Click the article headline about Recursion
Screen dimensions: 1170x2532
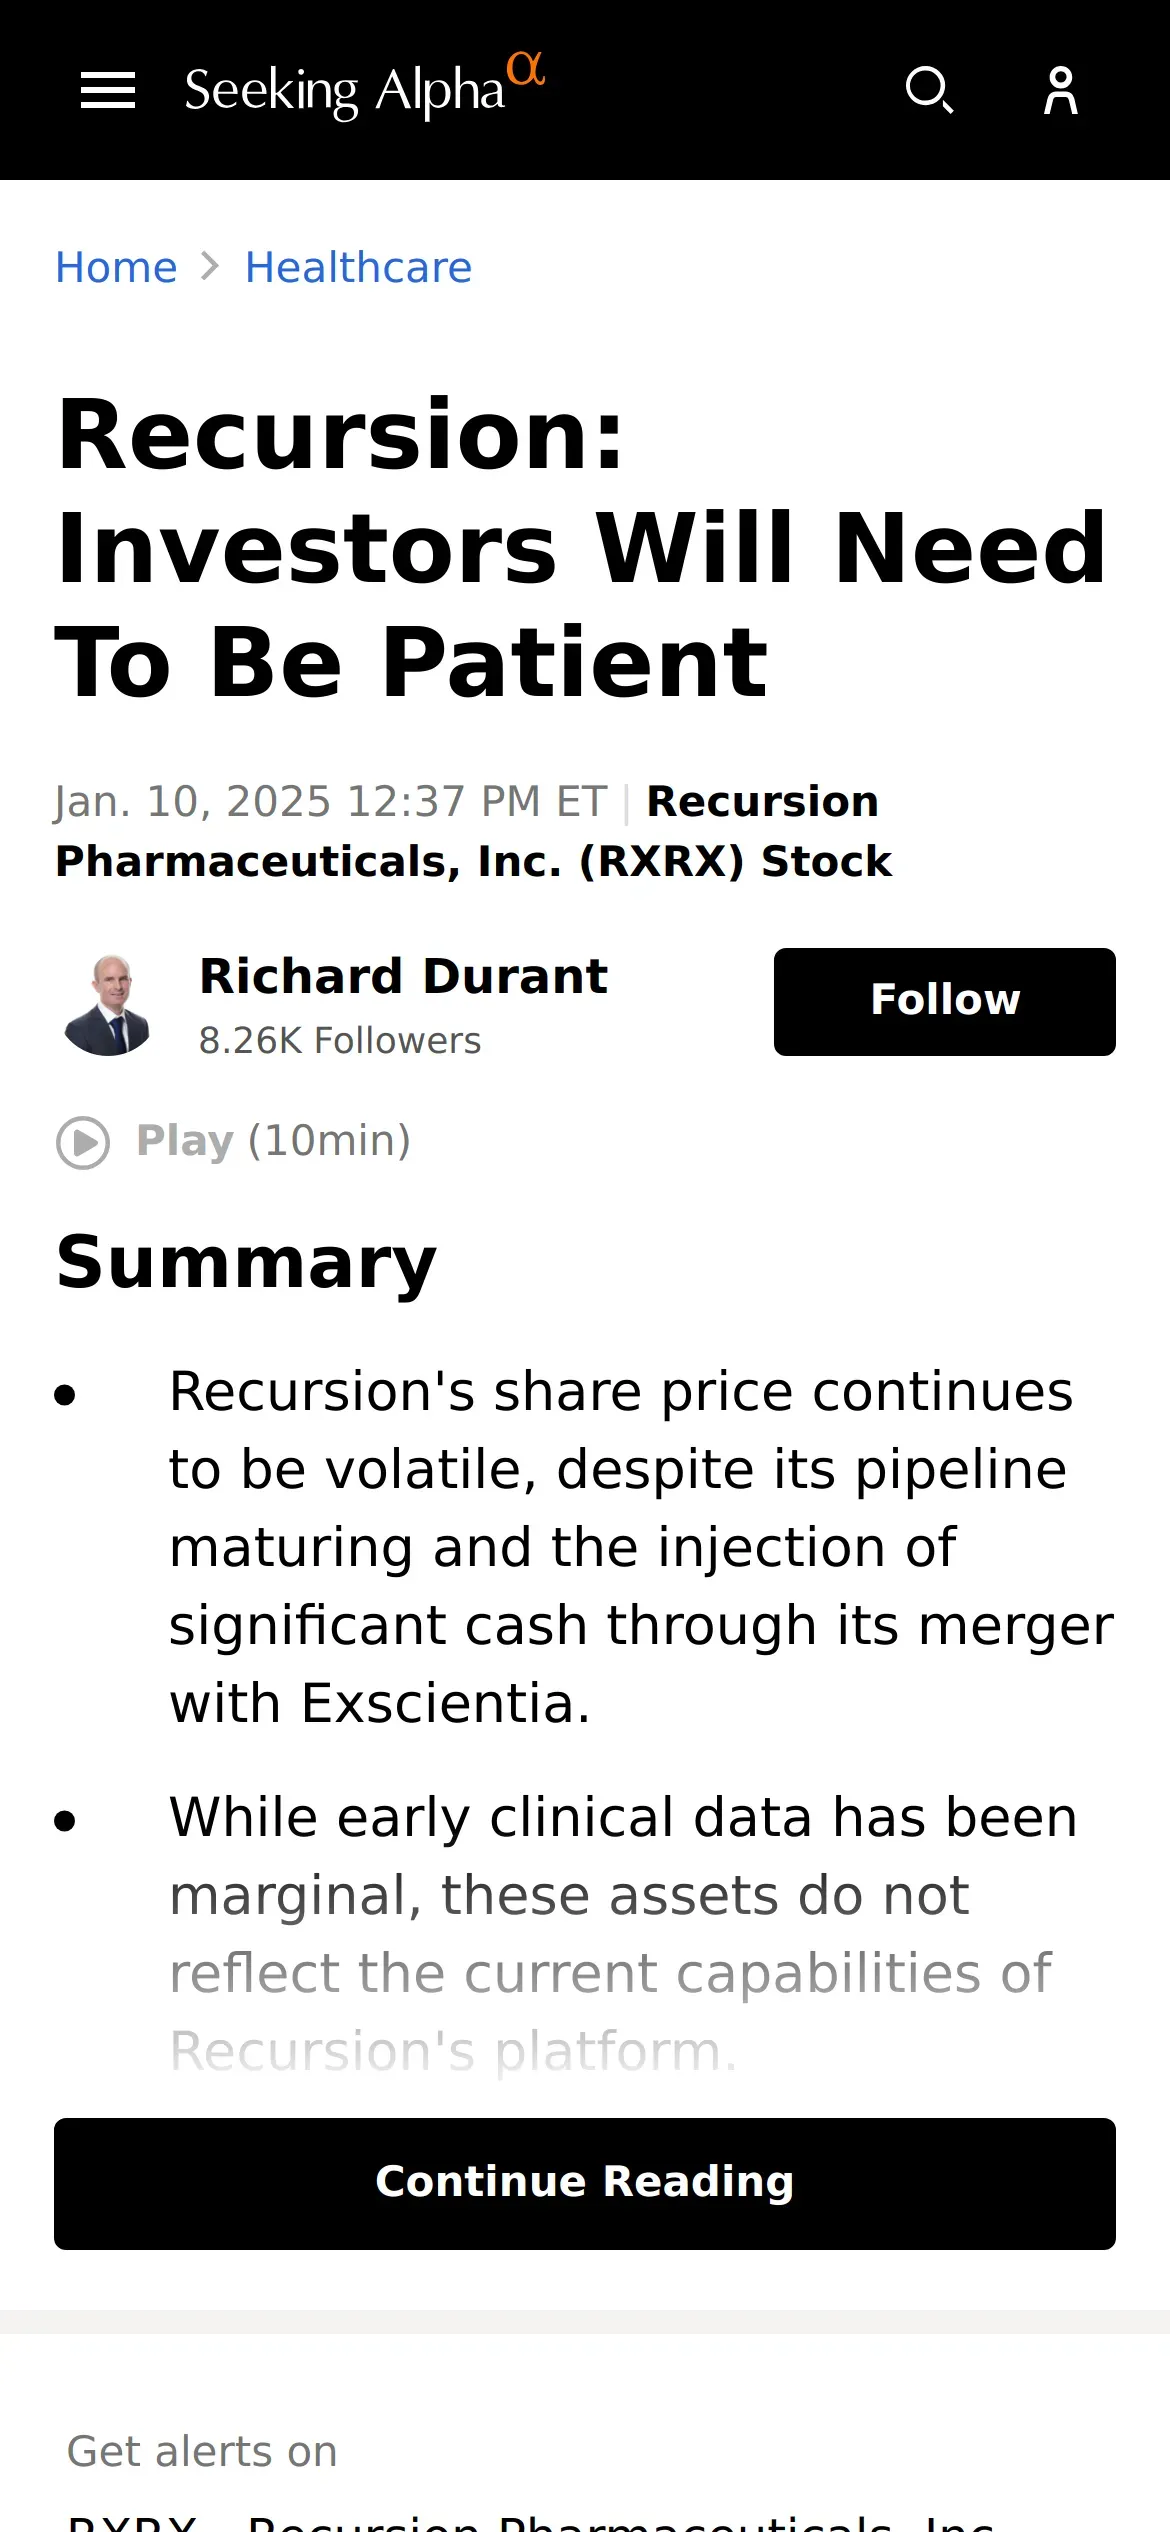580,547
